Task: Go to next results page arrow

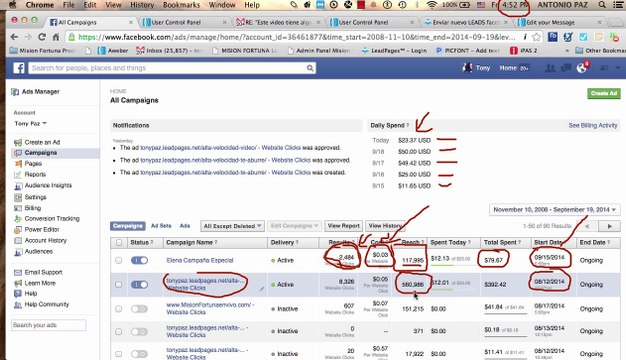Action: coord(609,226)
